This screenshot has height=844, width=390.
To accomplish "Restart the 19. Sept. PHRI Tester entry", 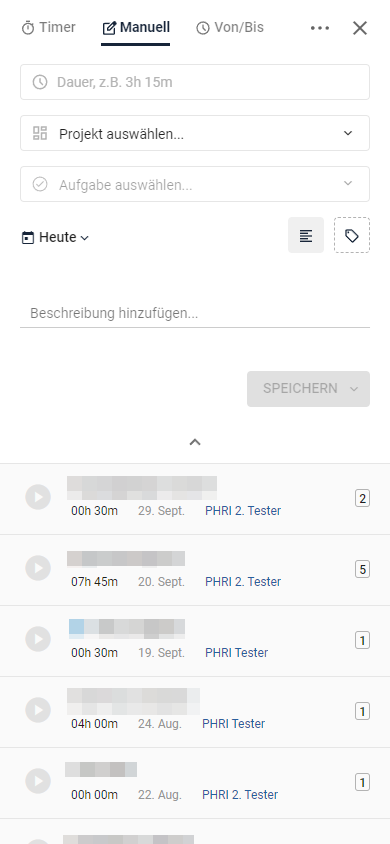I will click(x=38, y=639).
